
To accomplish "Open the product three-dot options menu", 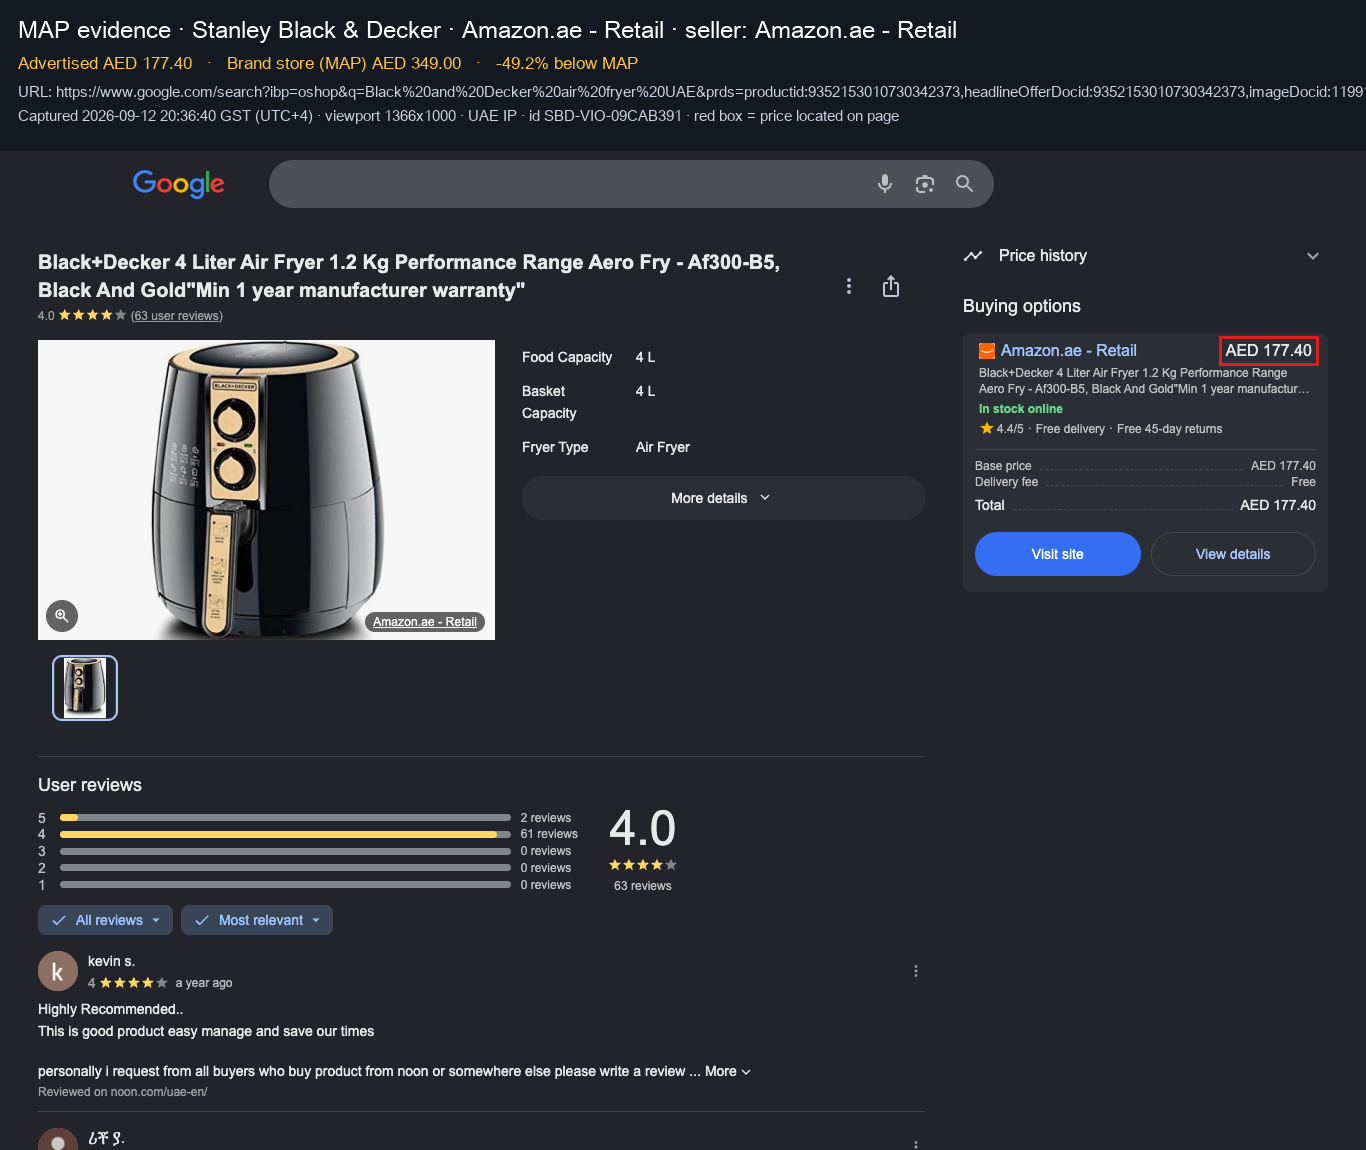I will (849, 286).
